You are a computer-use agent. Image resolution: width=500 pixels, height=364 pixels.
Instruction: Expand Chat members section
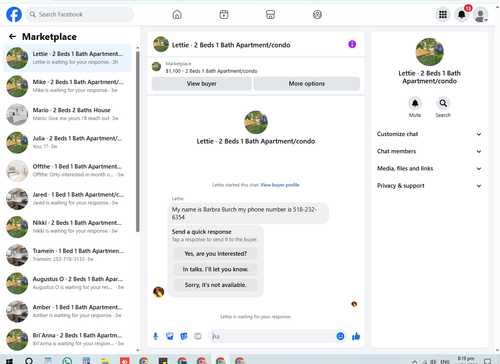point(429,151)
